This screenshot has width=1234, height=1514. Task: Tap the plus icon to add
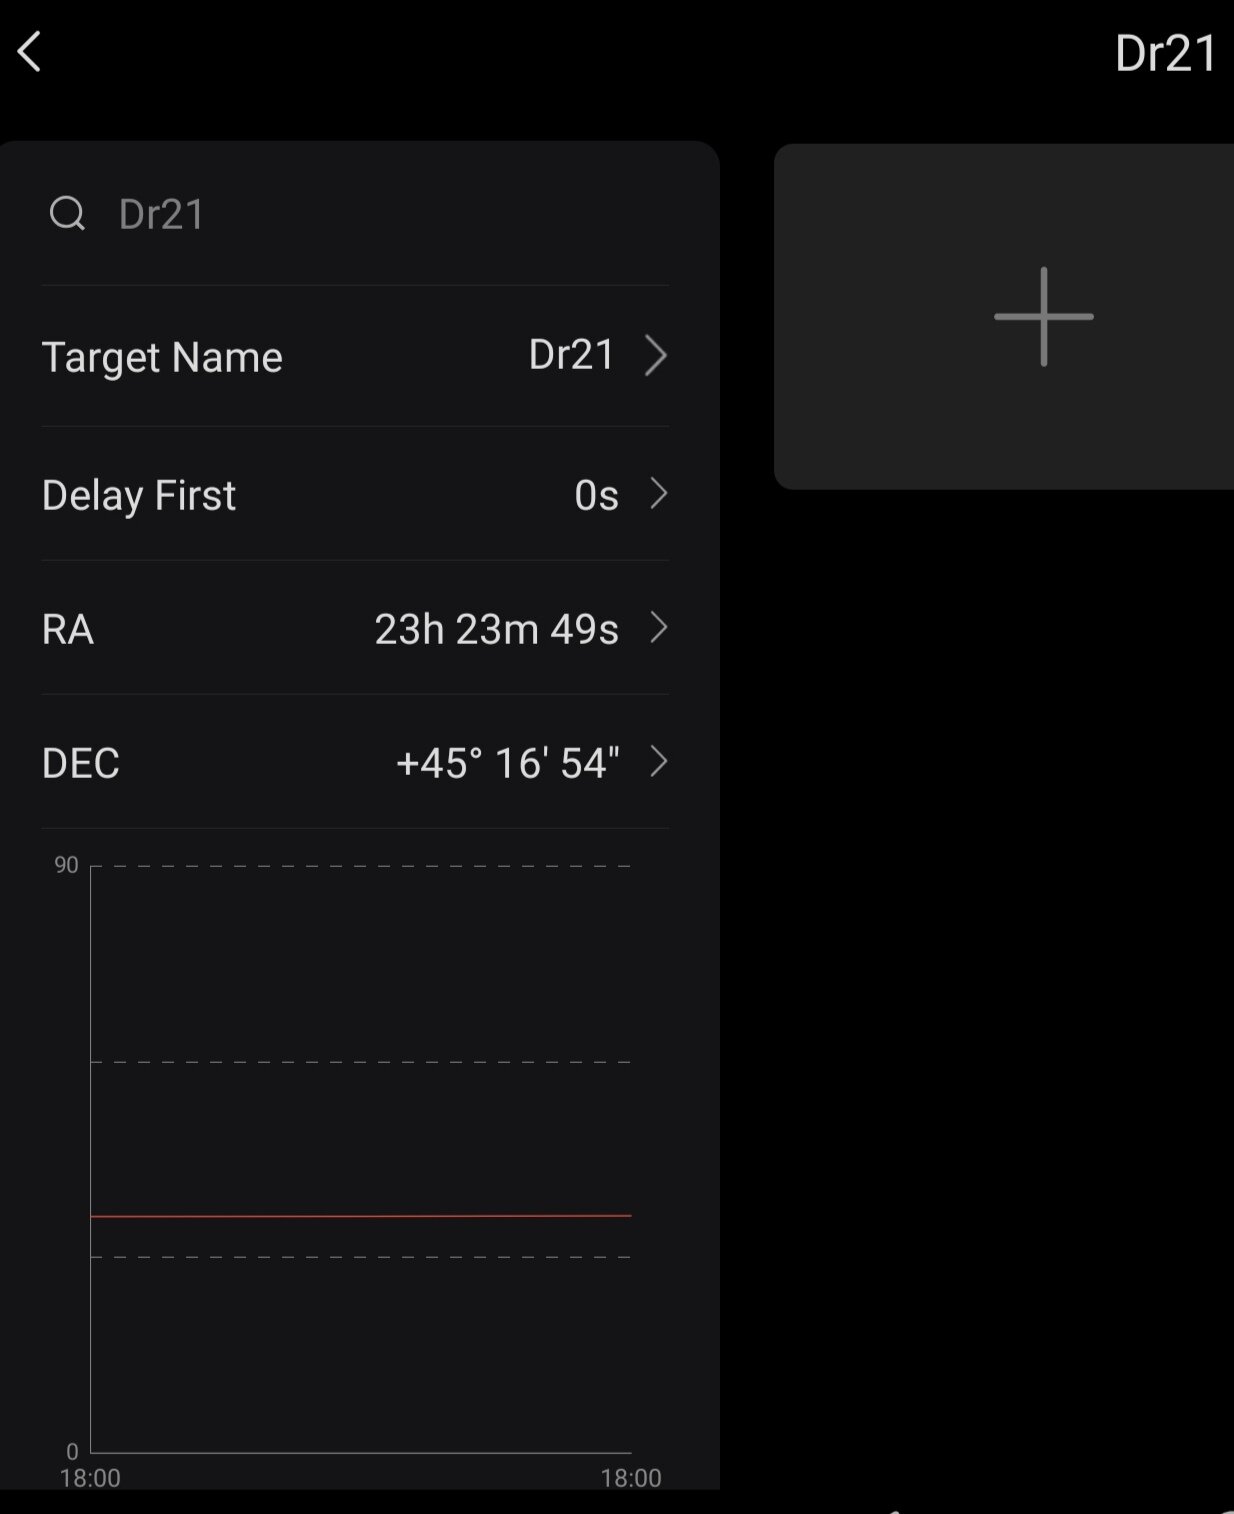(1043, 316)
